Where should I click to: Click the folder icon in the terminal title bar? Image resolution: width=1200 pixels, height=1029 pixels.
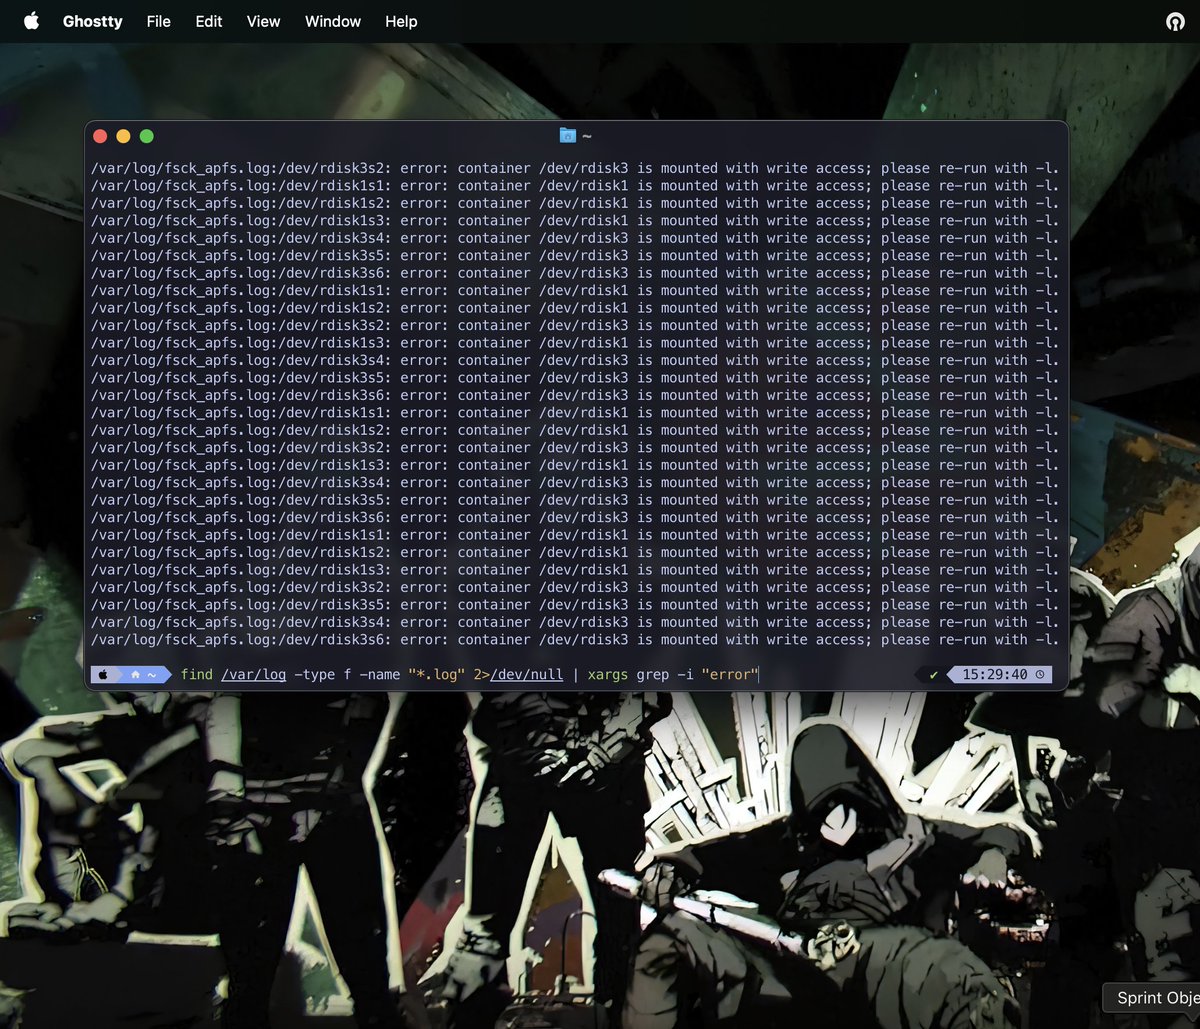point(568,135)
